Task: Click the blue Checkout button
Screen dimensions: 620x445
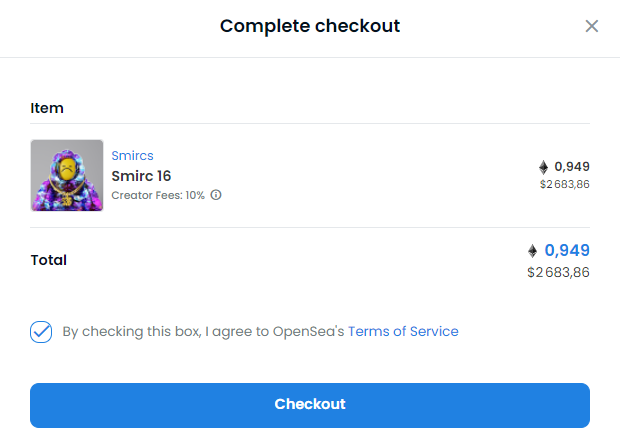Action: tap(310, 405)
